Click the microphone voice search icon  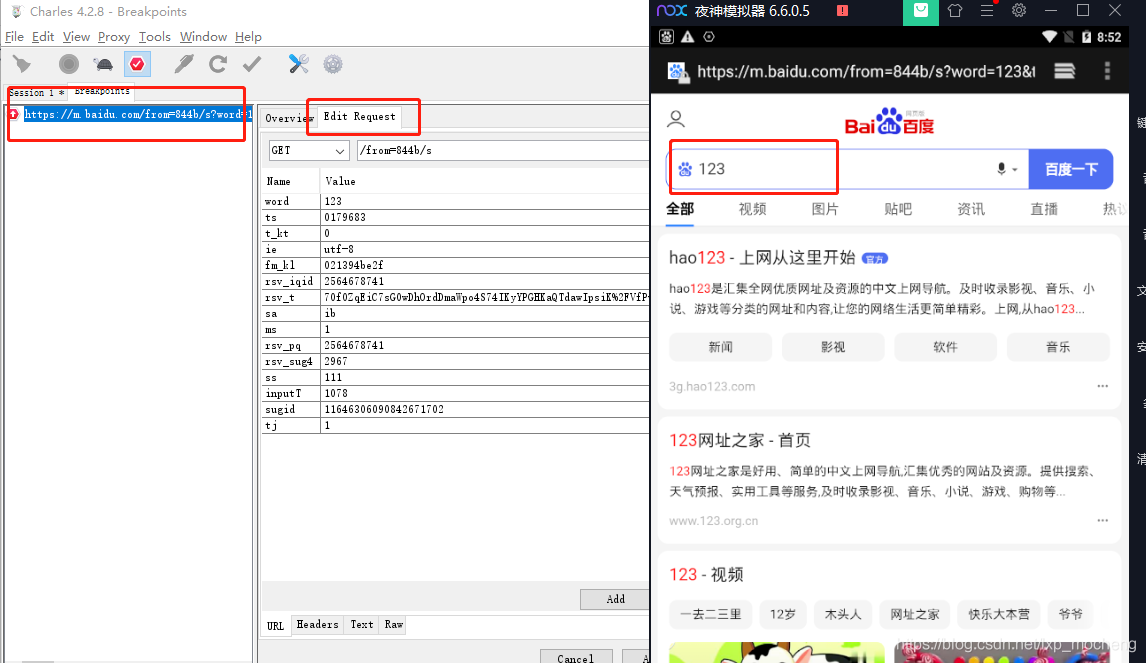(1002, 169)
